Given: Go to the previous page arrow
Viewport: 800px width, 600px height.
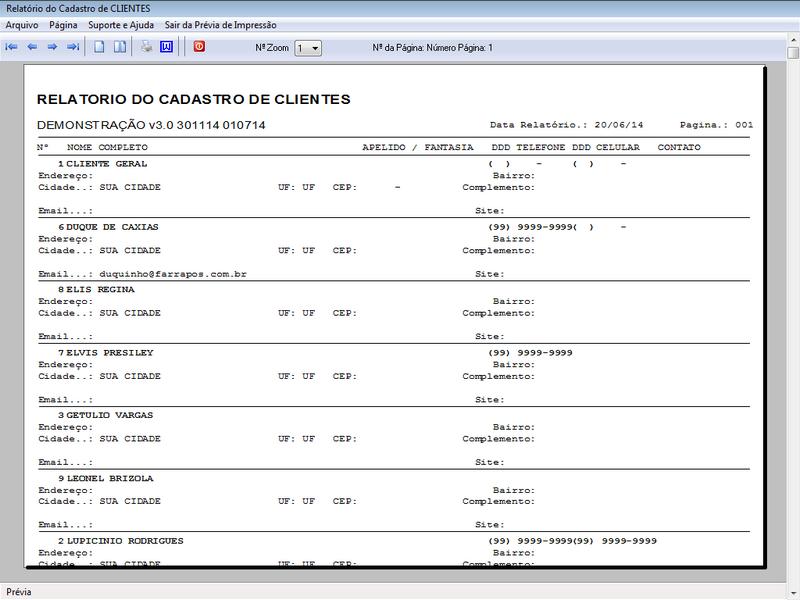Looking at the screenshot, I should pyautogui.click(x=32, y=47).
